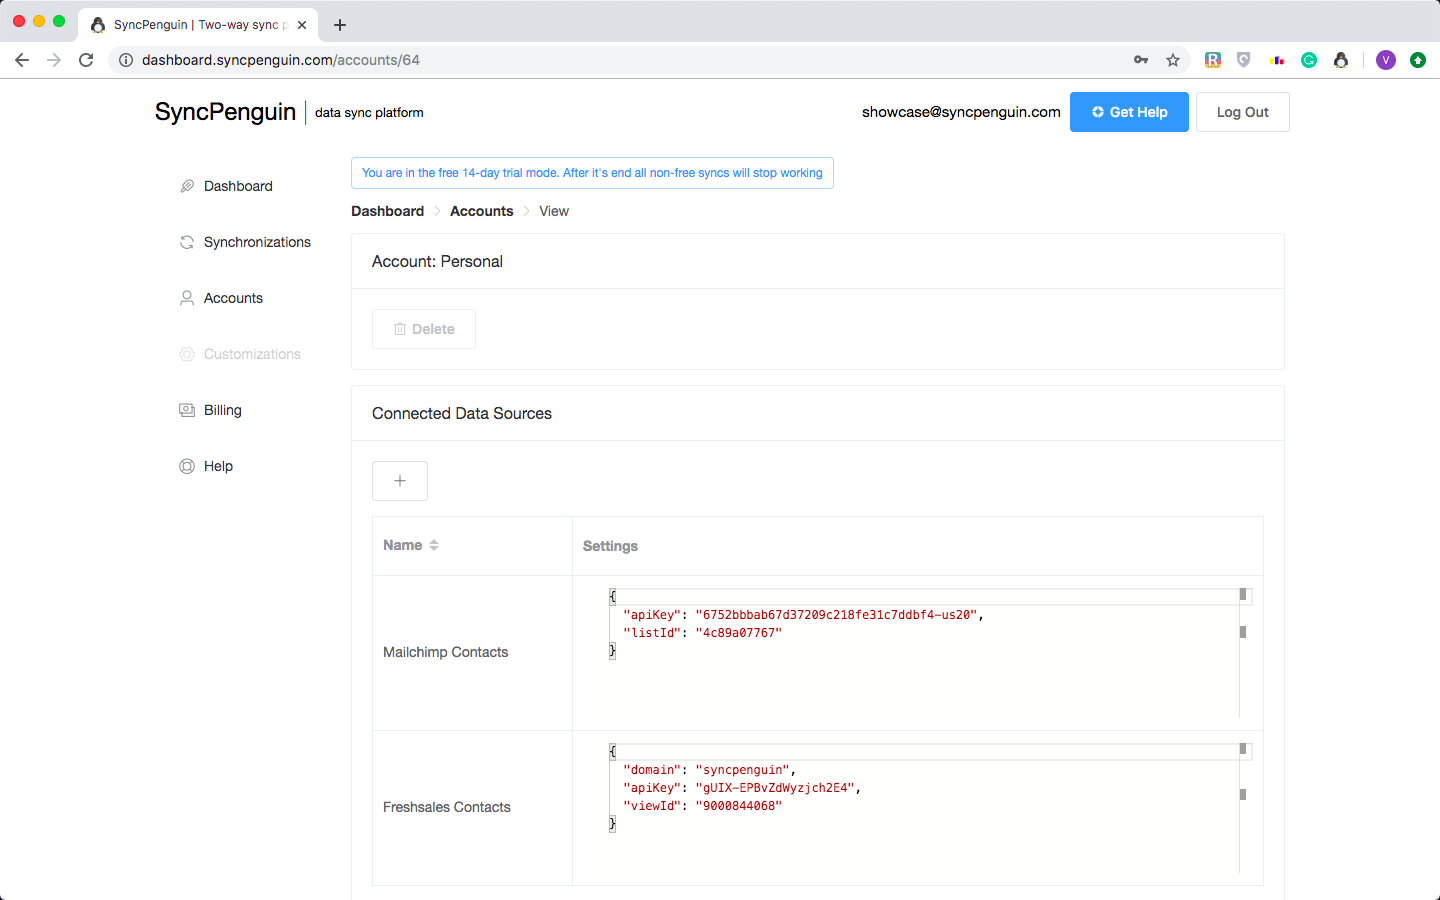Collapse the Mailchimp Contacts JSON block

point(613,597)
